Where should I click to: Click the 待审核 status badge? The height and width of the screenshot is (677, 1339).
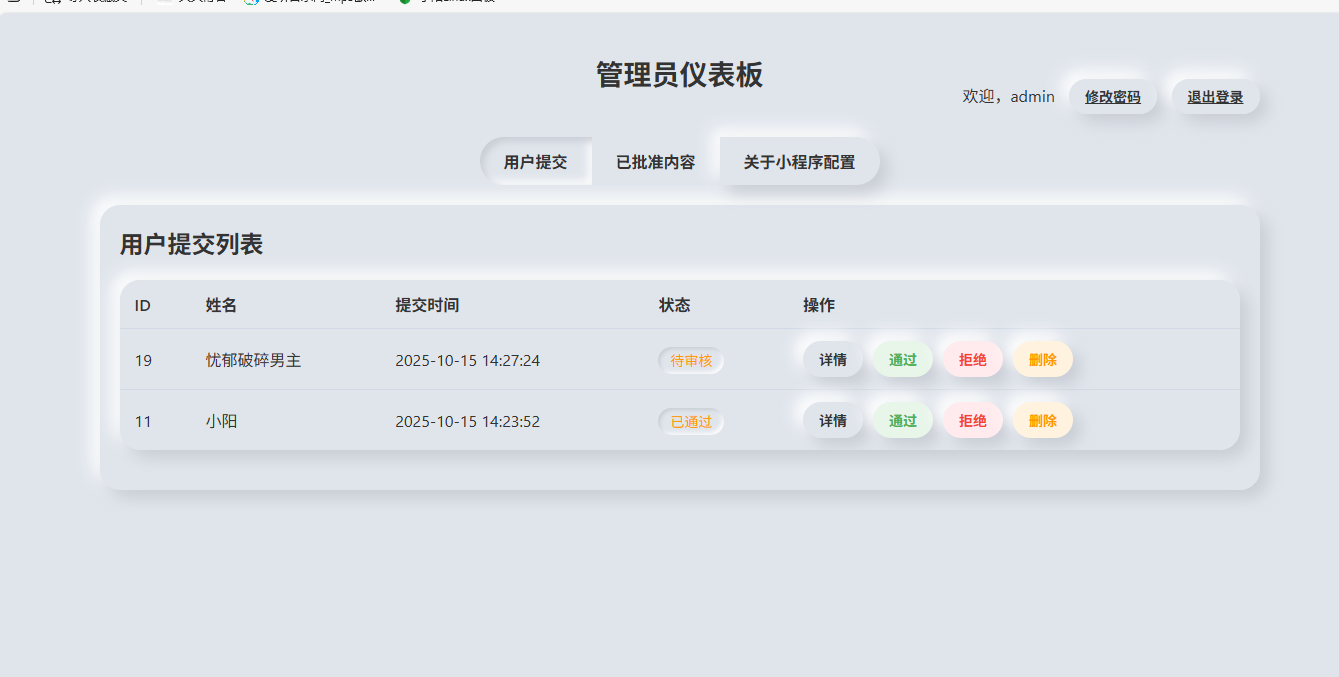tap(690, 361)
